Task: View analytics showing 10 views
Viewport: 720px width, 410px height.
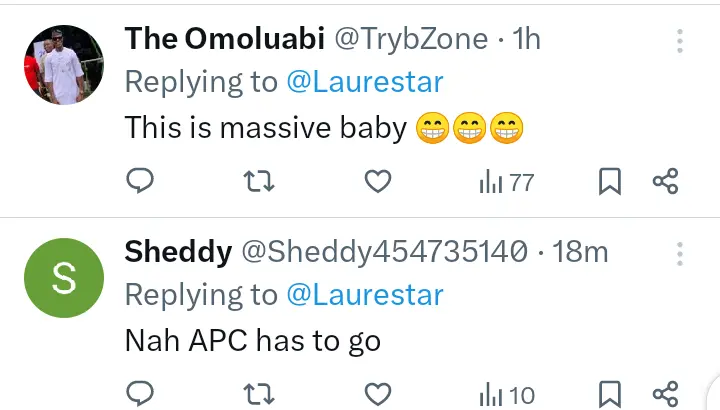Action: coord(507,393)
